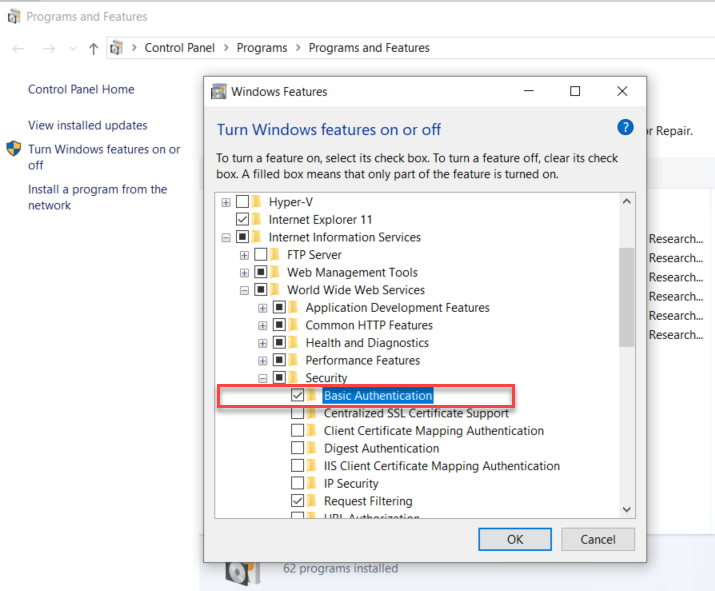
Task: Click the Hyper-V folder icon
Action: pos(257,201)
